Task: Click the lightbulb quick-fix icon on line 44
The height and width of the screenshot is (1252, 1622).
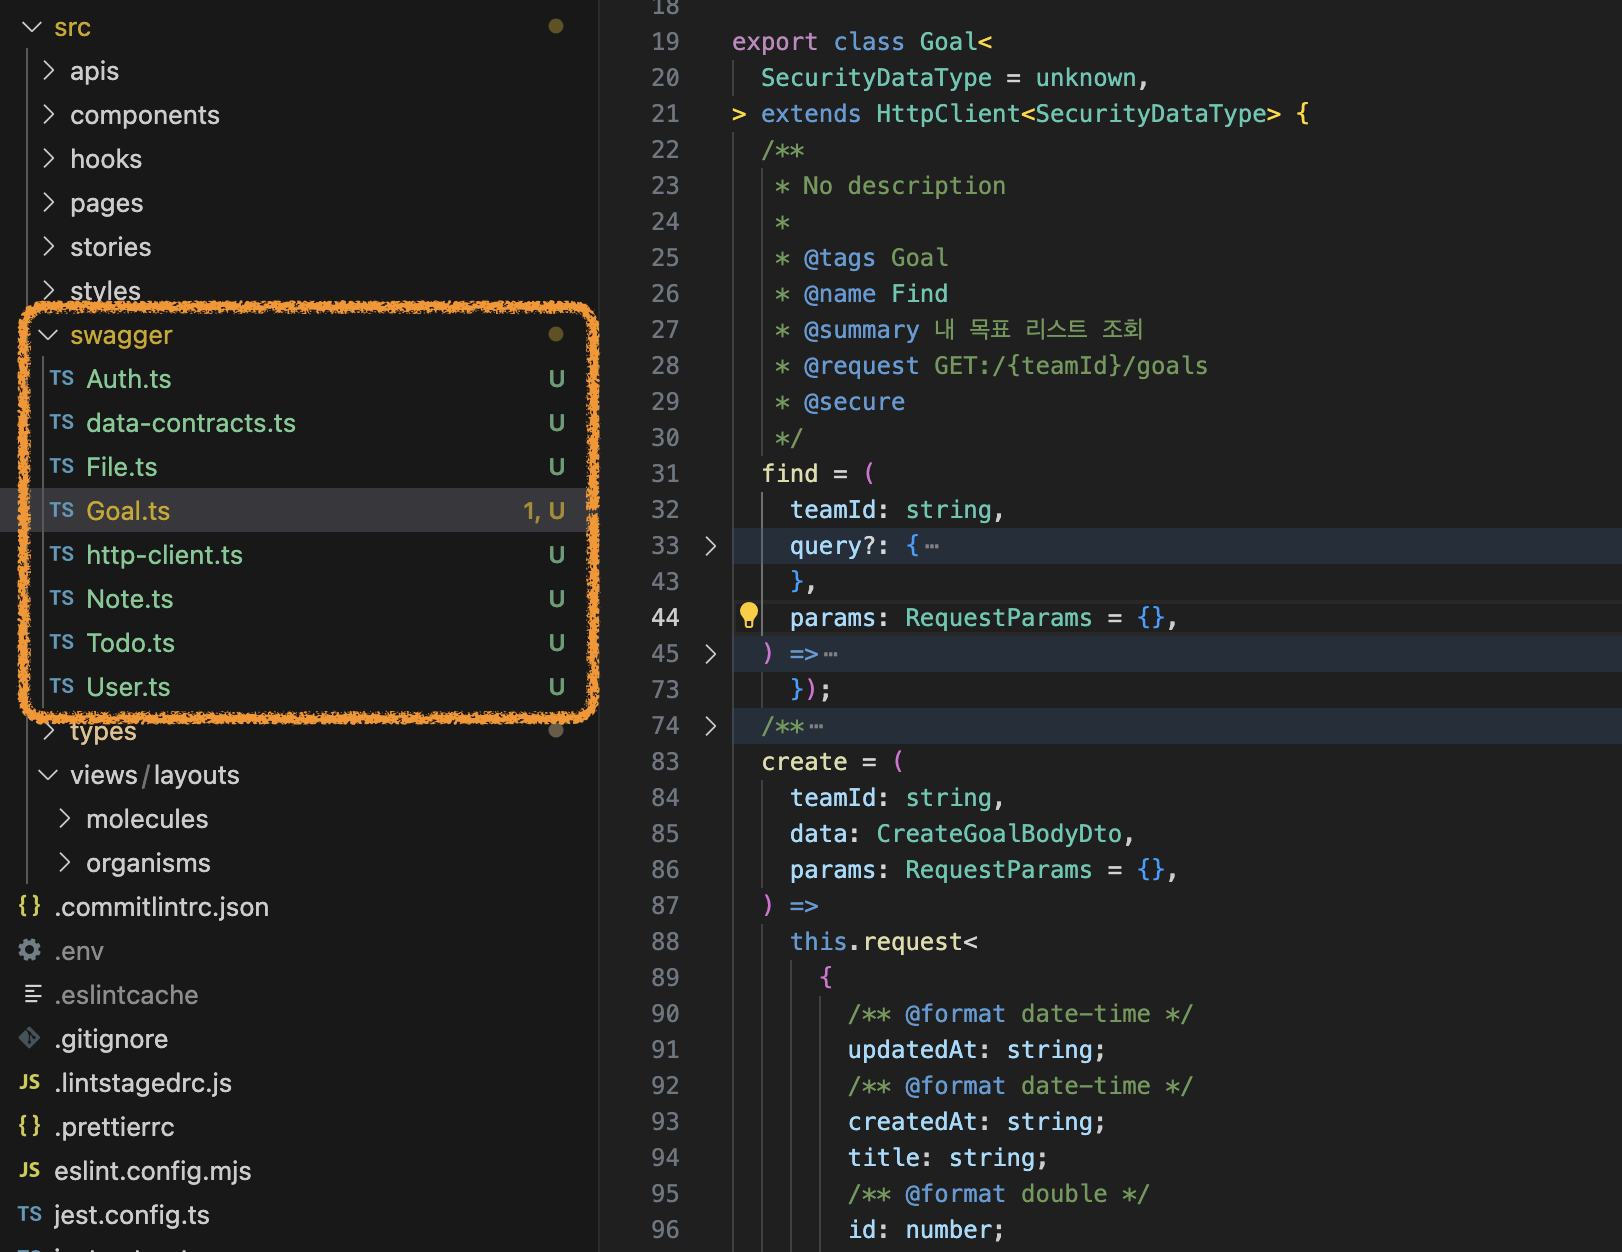Action: click(748, 616)
